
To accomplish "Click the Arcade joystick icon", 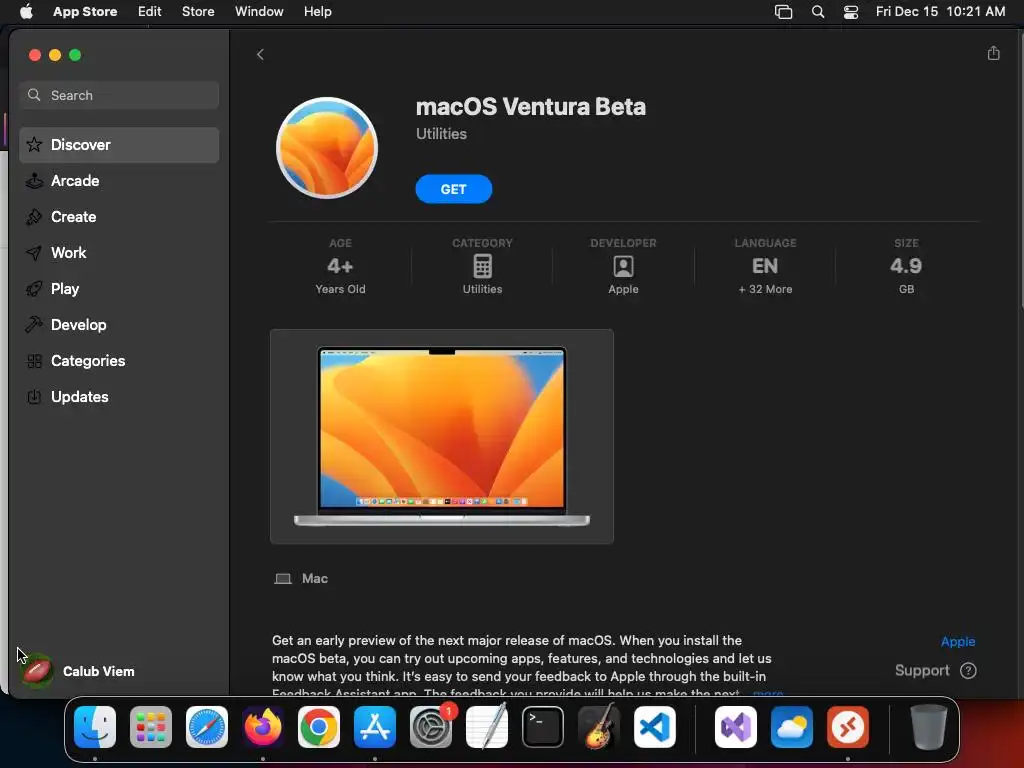I will (34, 181).
